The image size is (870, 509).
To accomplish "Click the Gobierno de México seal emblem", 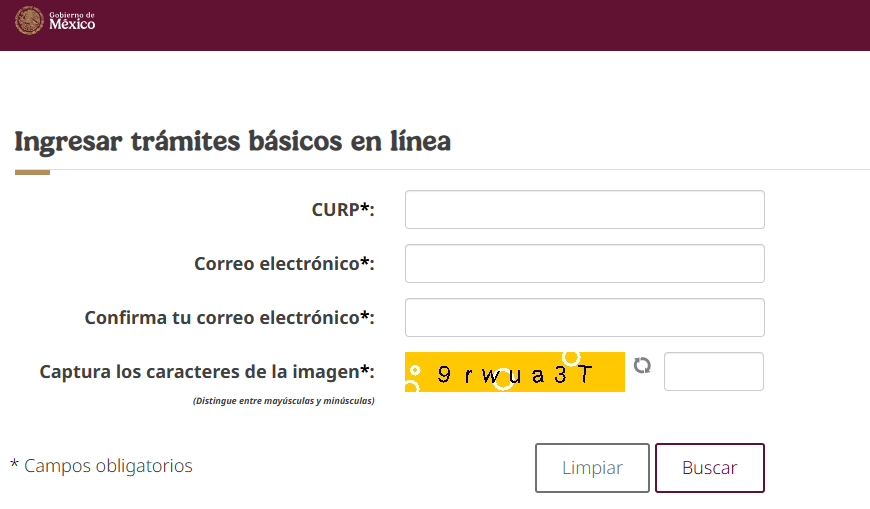I will pyautogui.click(x=30, y=20).
